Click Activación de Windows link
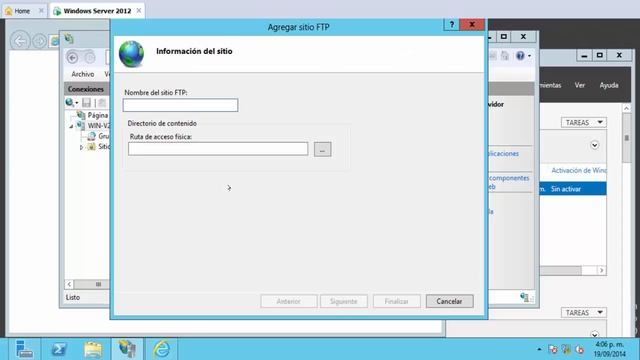The height and width of the screenshot is (360, 640). [x=579, y=170]
